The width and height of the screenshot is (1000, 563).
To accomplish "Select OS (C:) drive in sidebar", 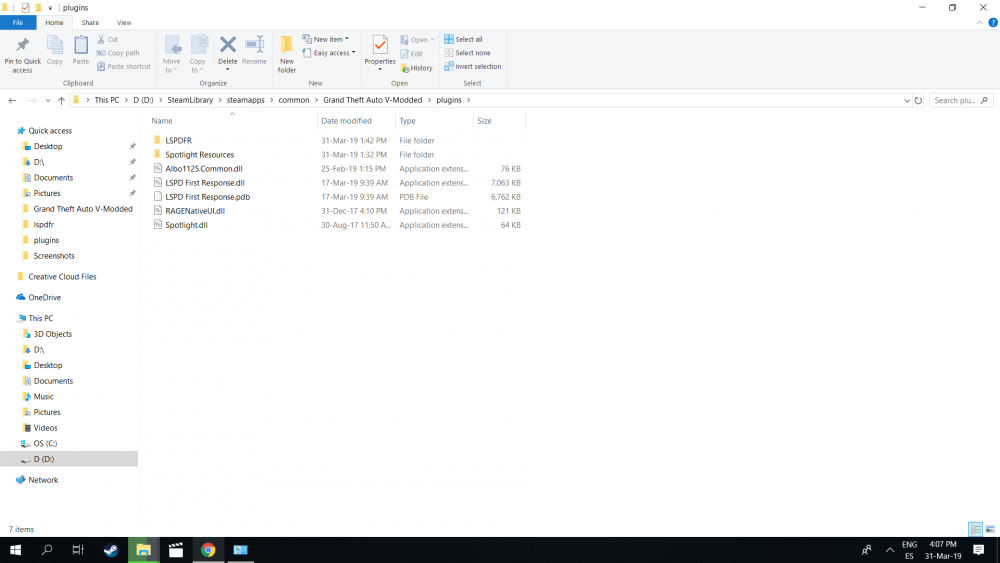I will pos(45,443).
